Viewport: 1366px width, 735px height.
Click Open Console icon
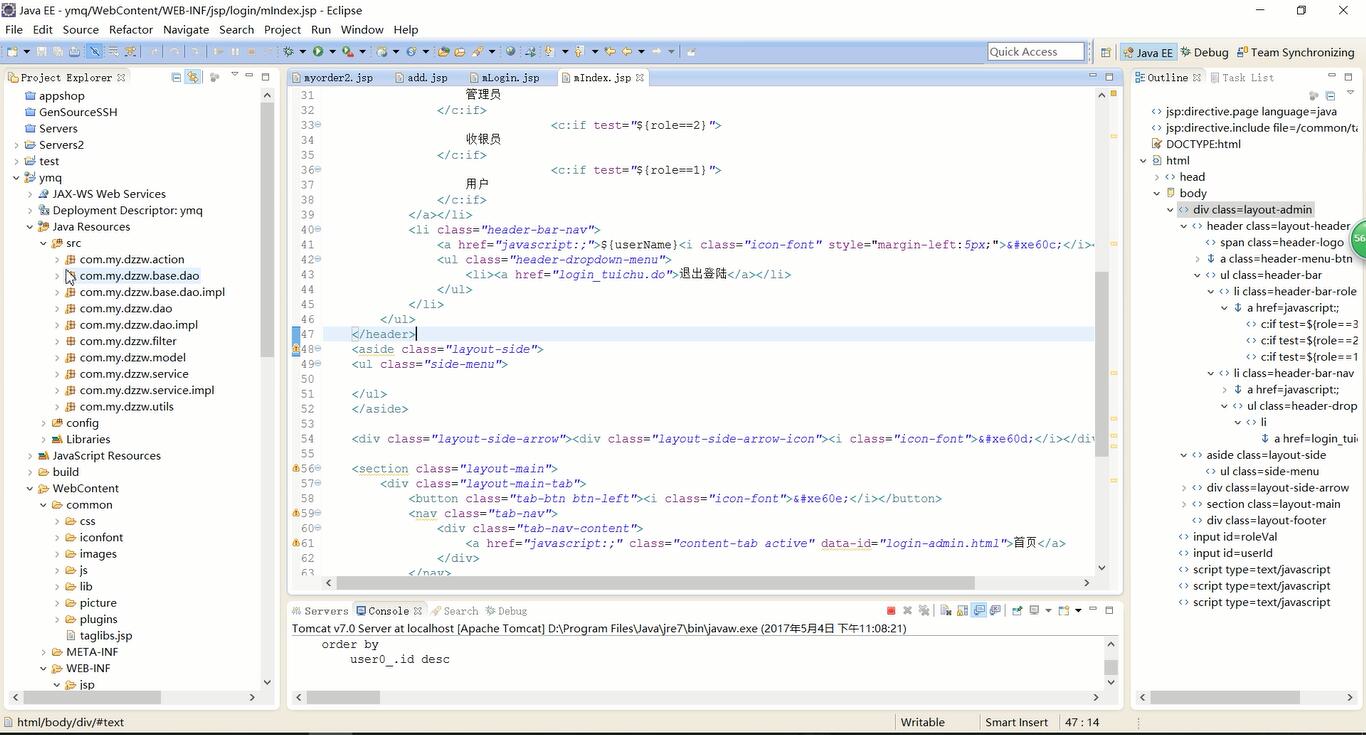(1064, 610)
